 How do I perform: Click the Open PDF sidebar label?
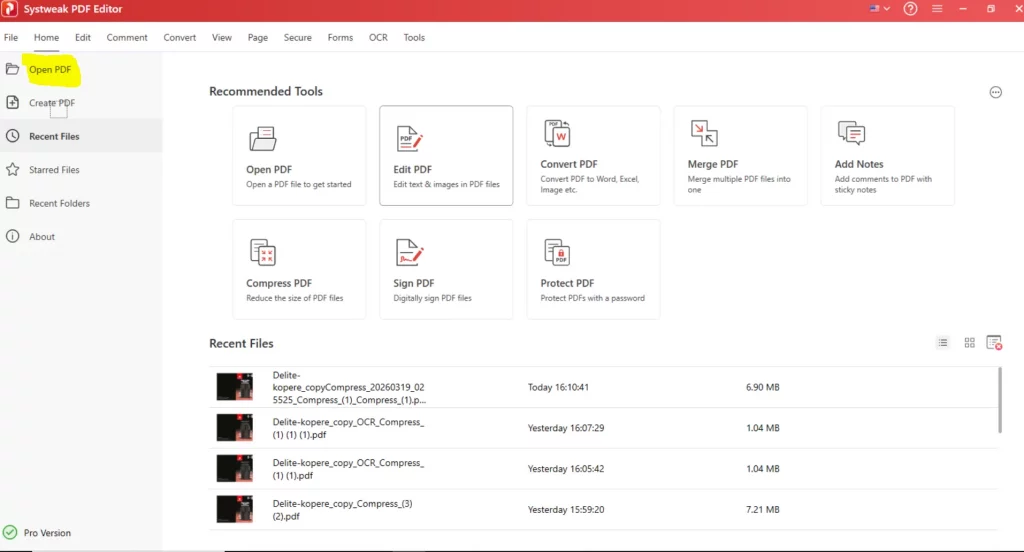50,69
